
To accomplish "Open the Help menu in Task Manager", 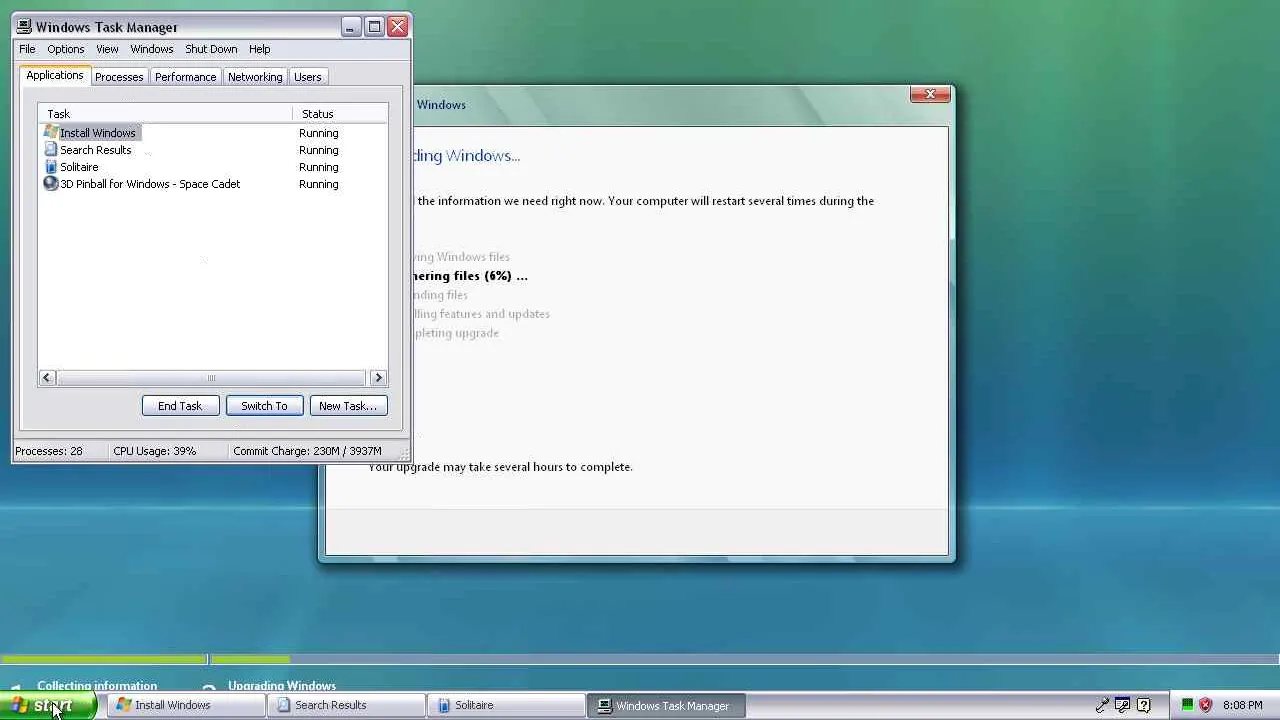I will 259,49.
